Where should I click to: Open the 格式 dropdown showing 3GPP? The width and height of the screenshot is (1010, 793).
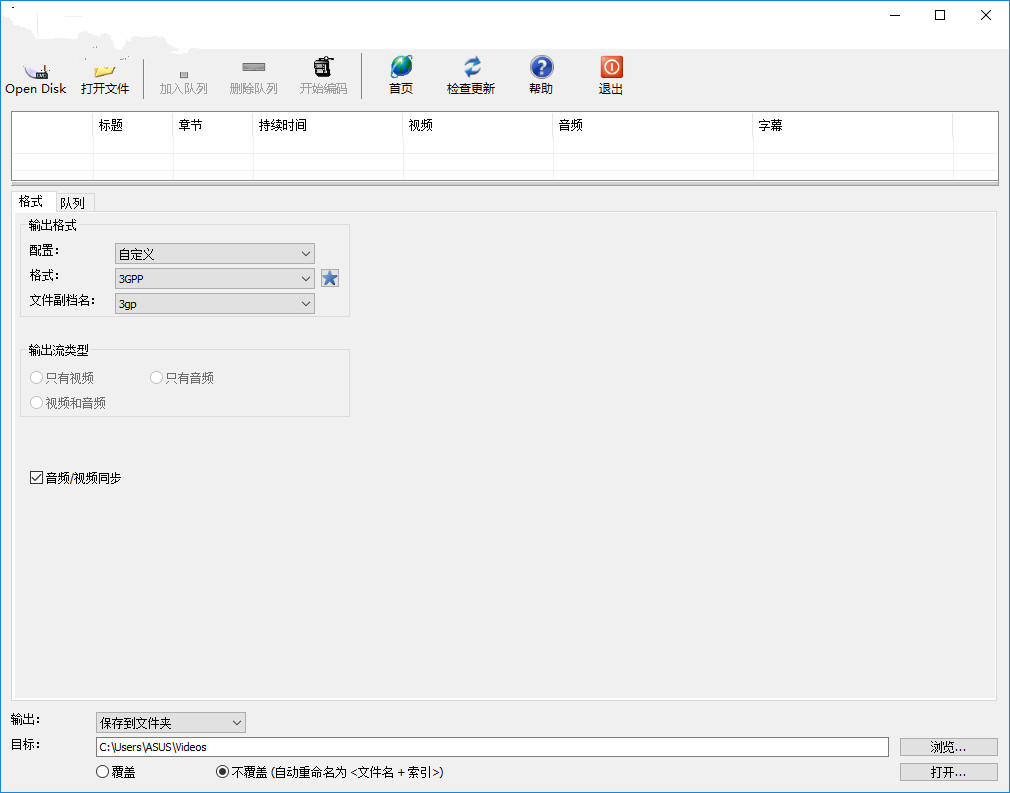click(x=215, y=279)
